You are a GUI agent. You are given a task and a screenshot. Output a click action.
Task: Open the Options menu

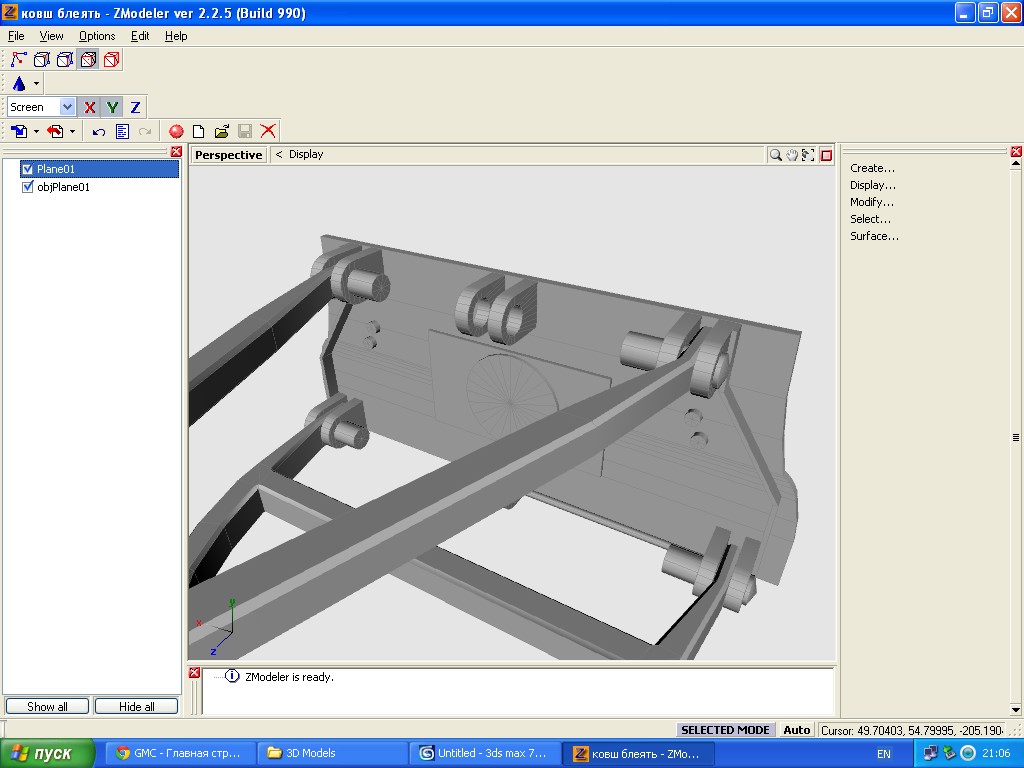[97, 36]
